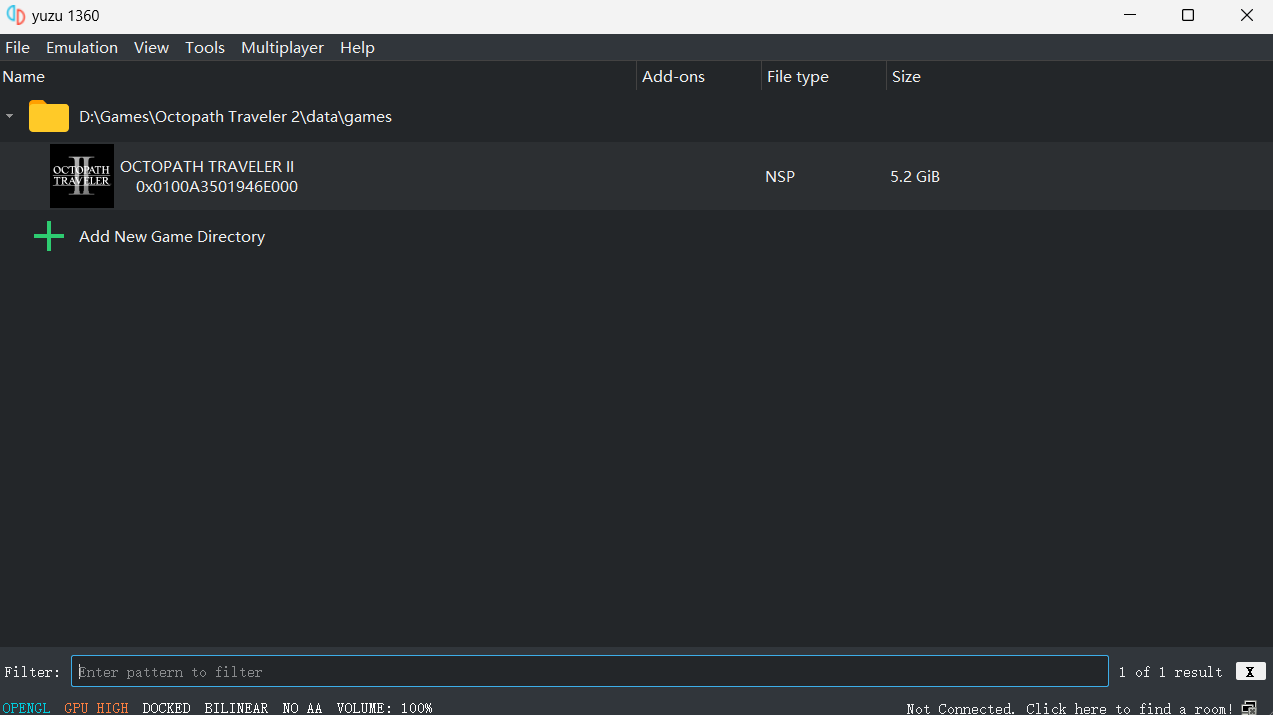Sort games by the Size column header
This screenshot has width=1273, height=715.
[906, 77]
